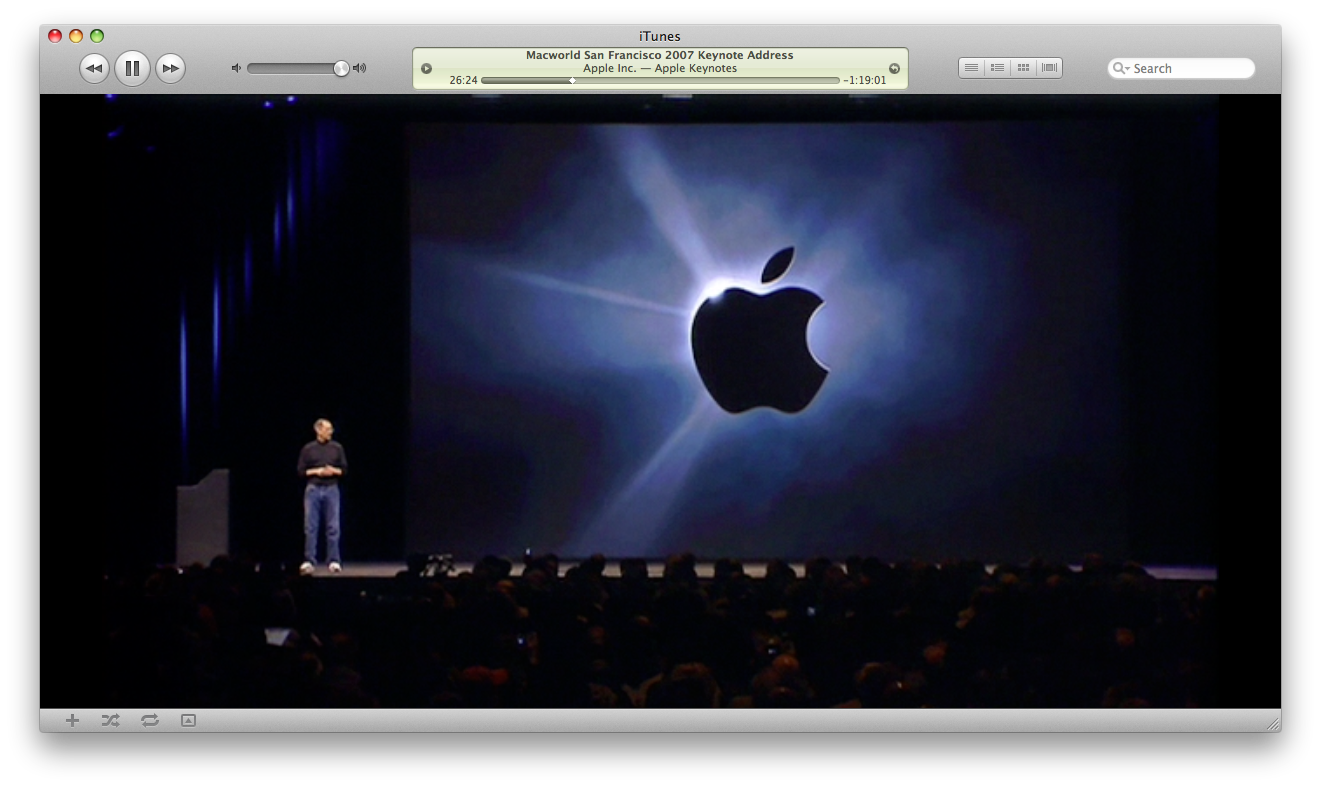Click the low-volume speaker icon
The width and height of the screenshot is (1321, 787).
tap(236, 68)
